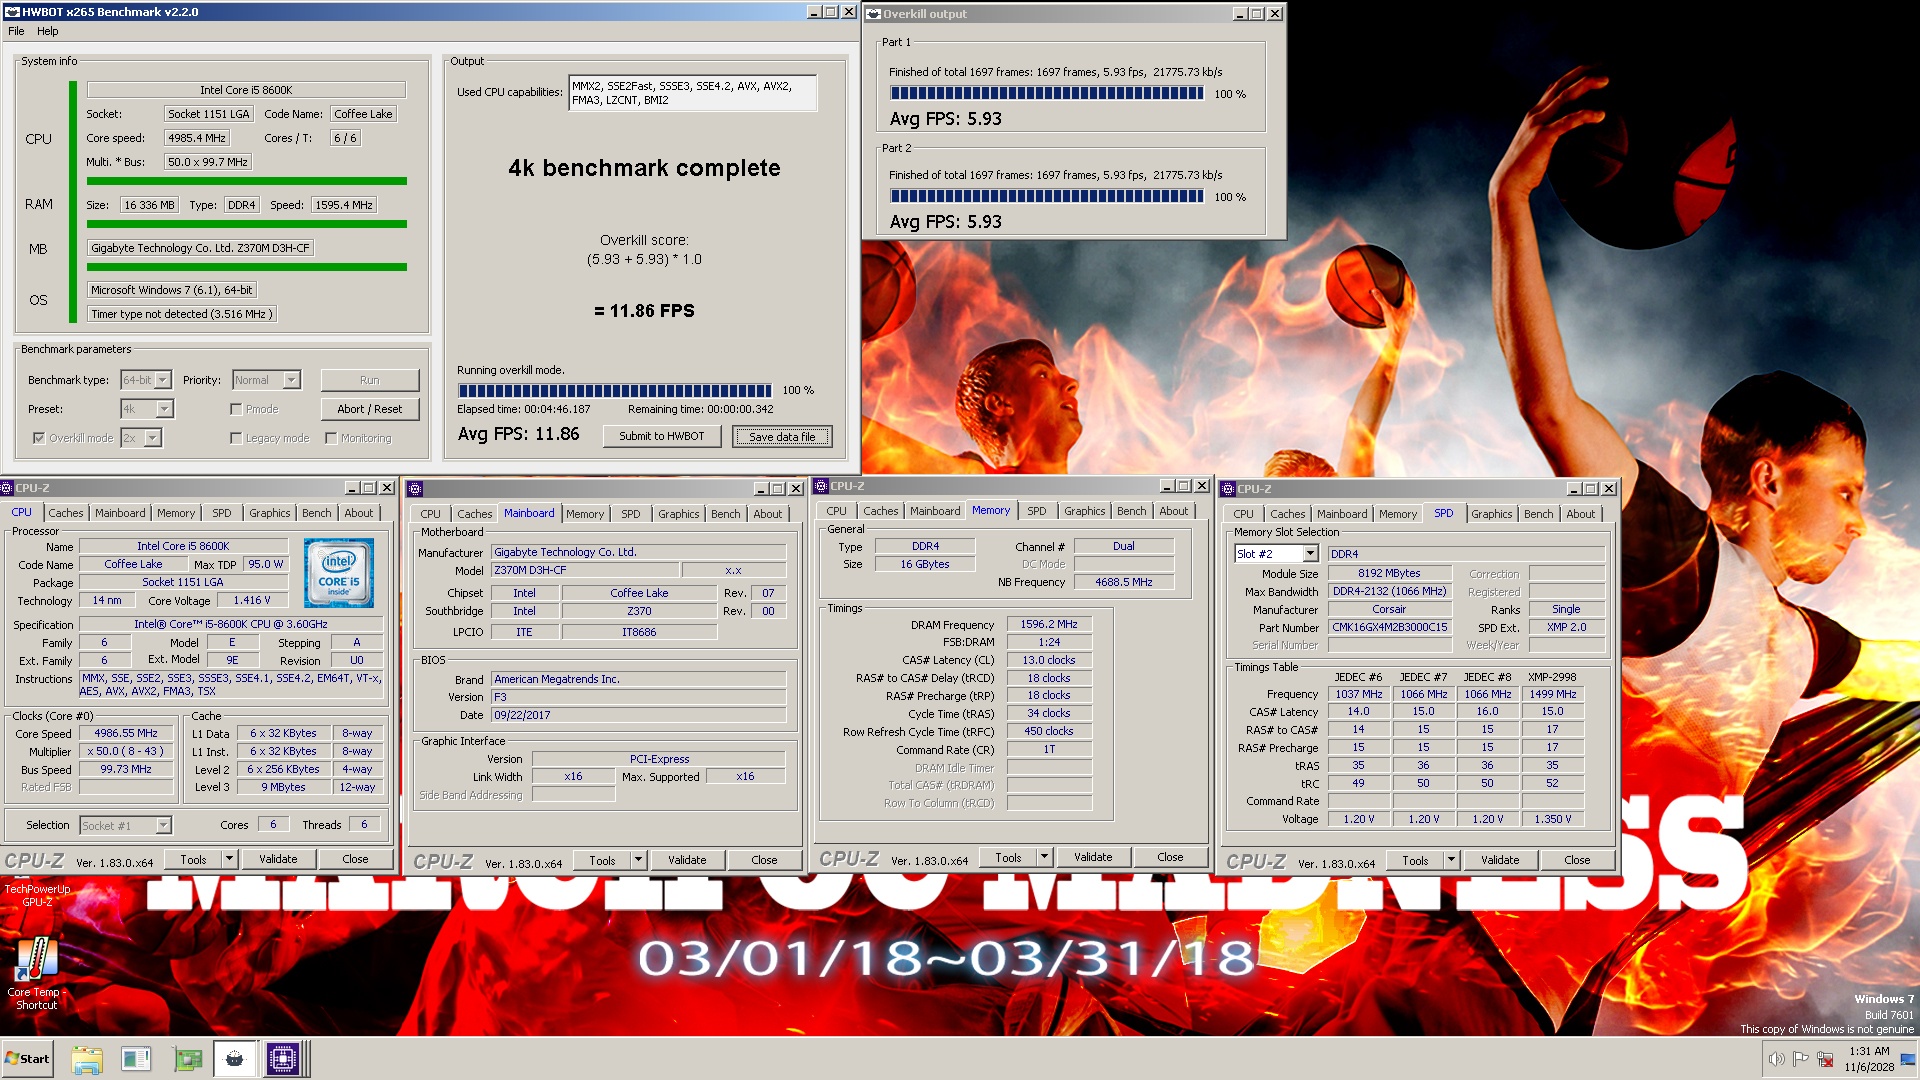Click Tools button in CPU-Z Memory window
The image size is (1920, 1080).
coord(1008,857)
